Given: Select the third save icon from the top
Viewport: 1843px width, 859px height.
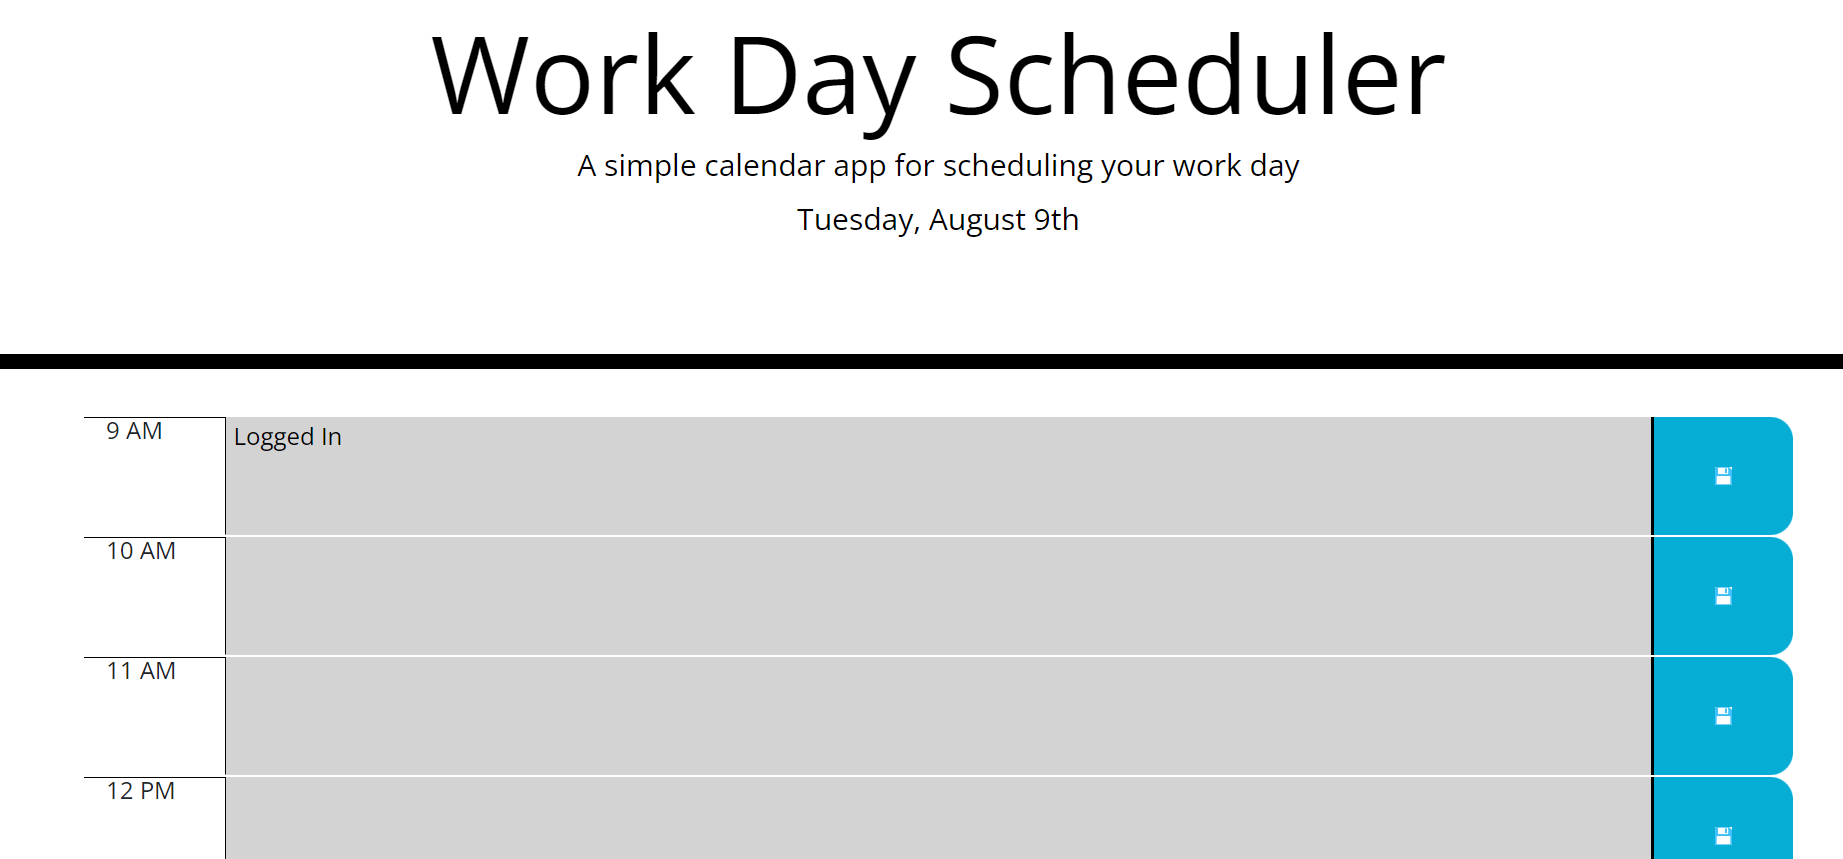Looking at the screenshot, I should (x=1721, y=716).
